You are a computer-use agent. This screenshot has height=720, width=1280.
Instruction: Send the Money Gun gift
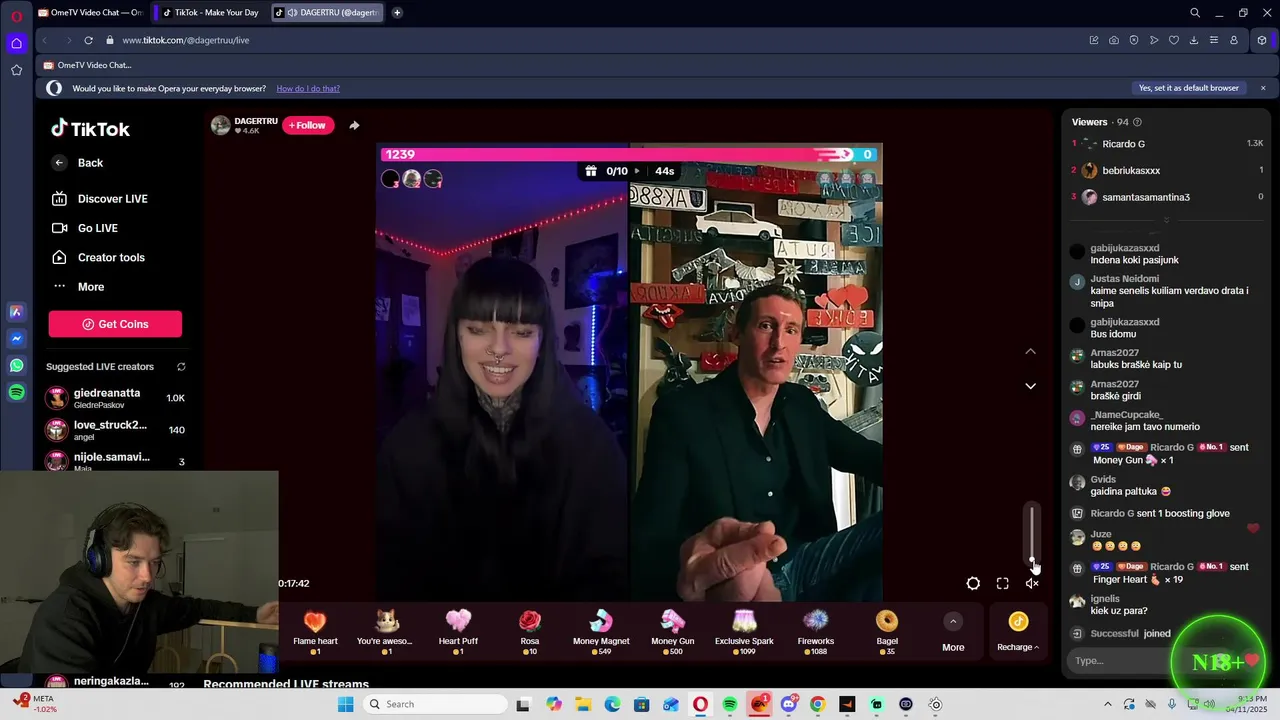[x=673, y=632]
